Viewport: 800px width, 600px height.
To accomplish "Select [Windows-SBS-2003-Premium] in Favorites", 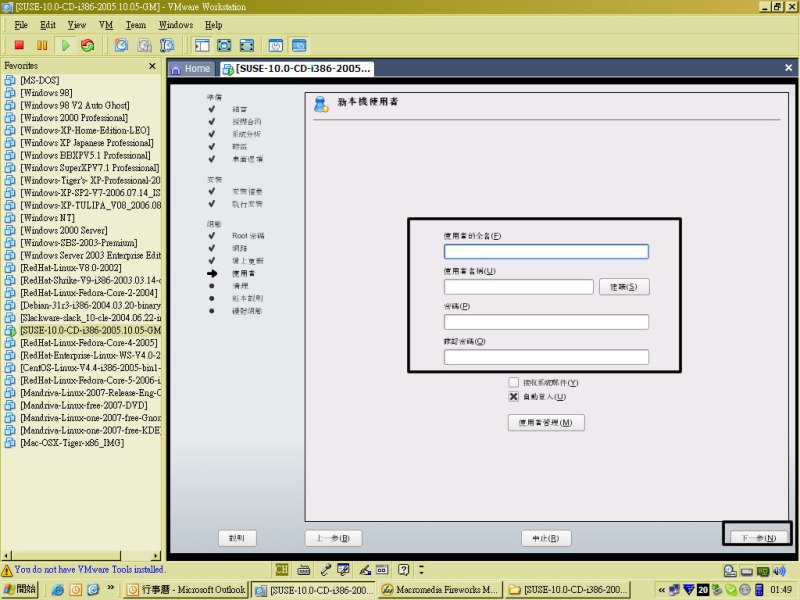I will coord(79,243).
